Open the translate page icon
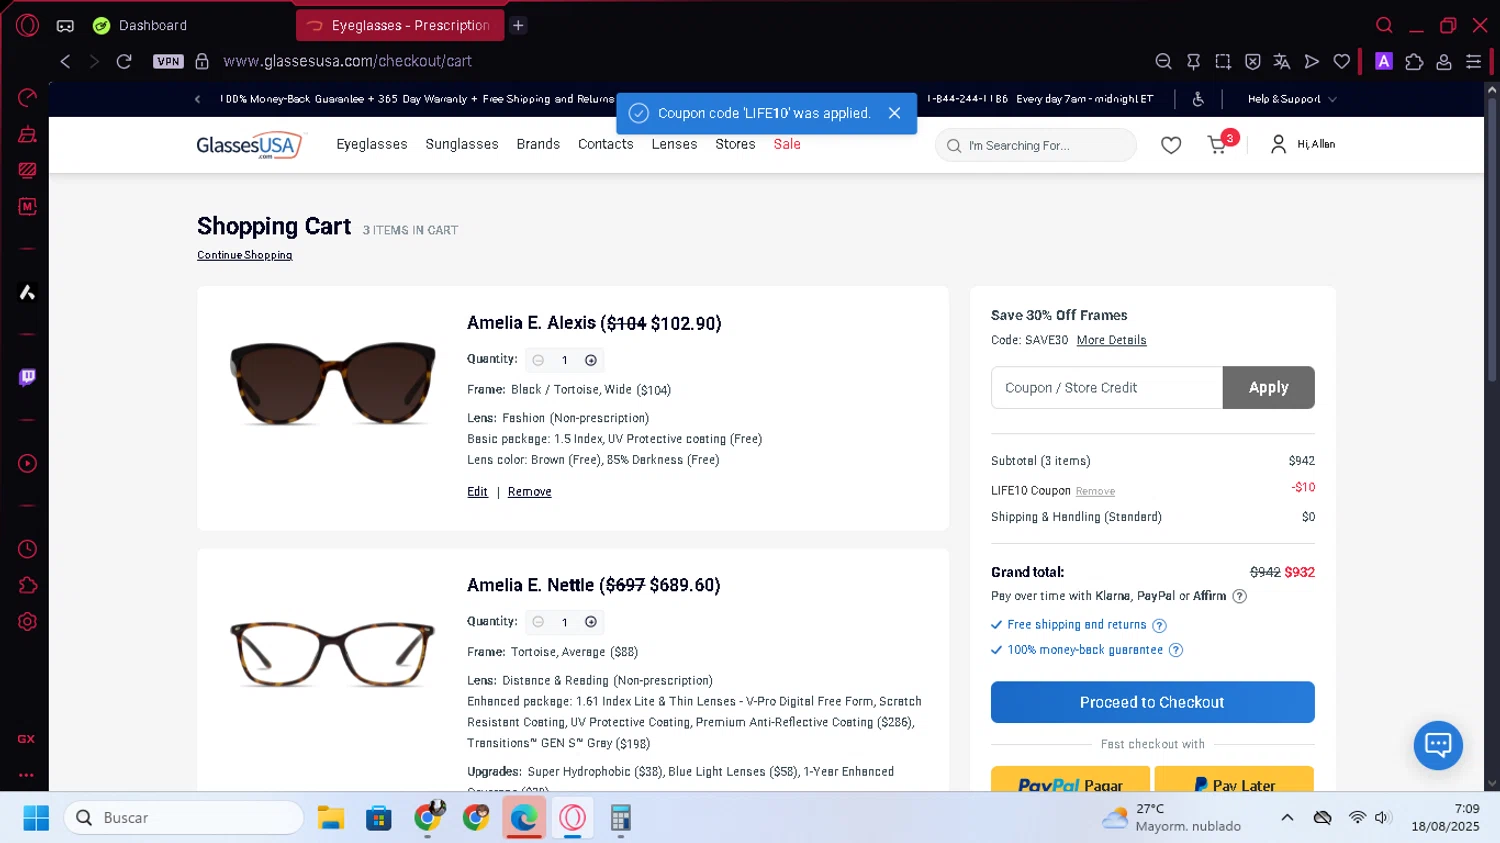The image size is (1500, 843). (1282, 61)
